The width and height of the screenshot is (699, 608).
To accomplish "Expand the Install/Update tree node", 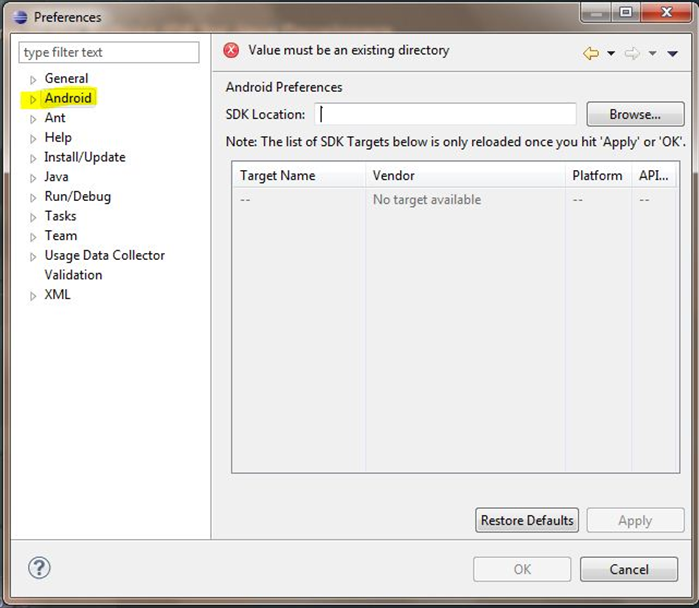I will coord(33,158).
